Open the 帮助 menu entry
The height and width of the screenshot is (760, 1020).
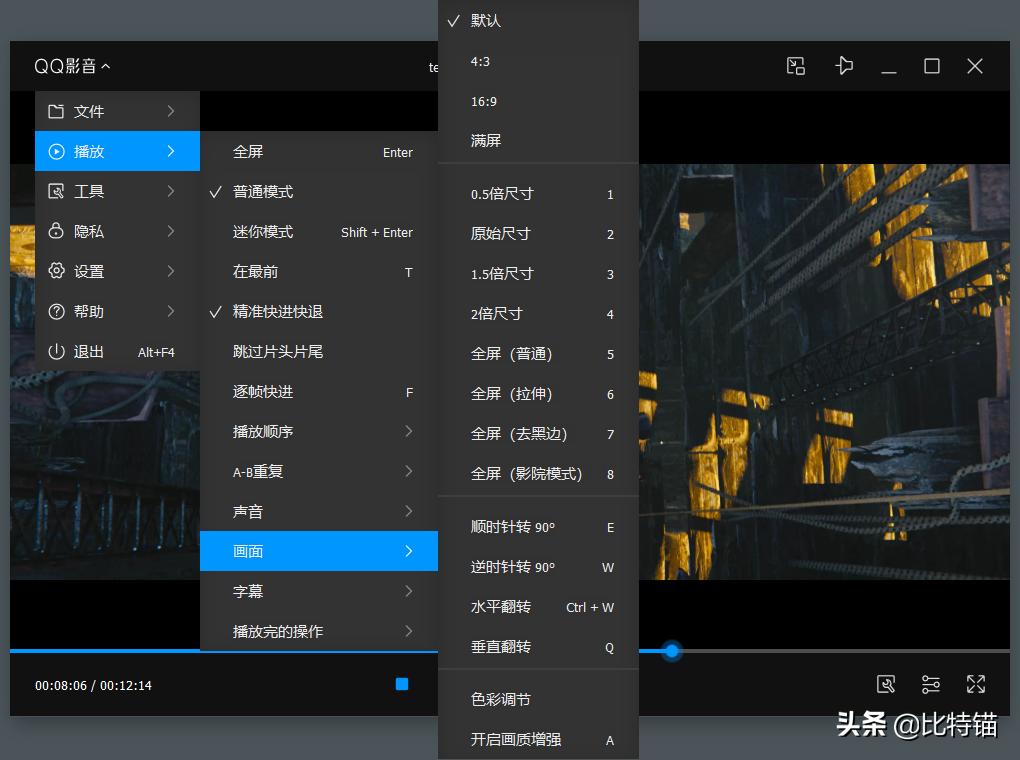tap(89, 311)
